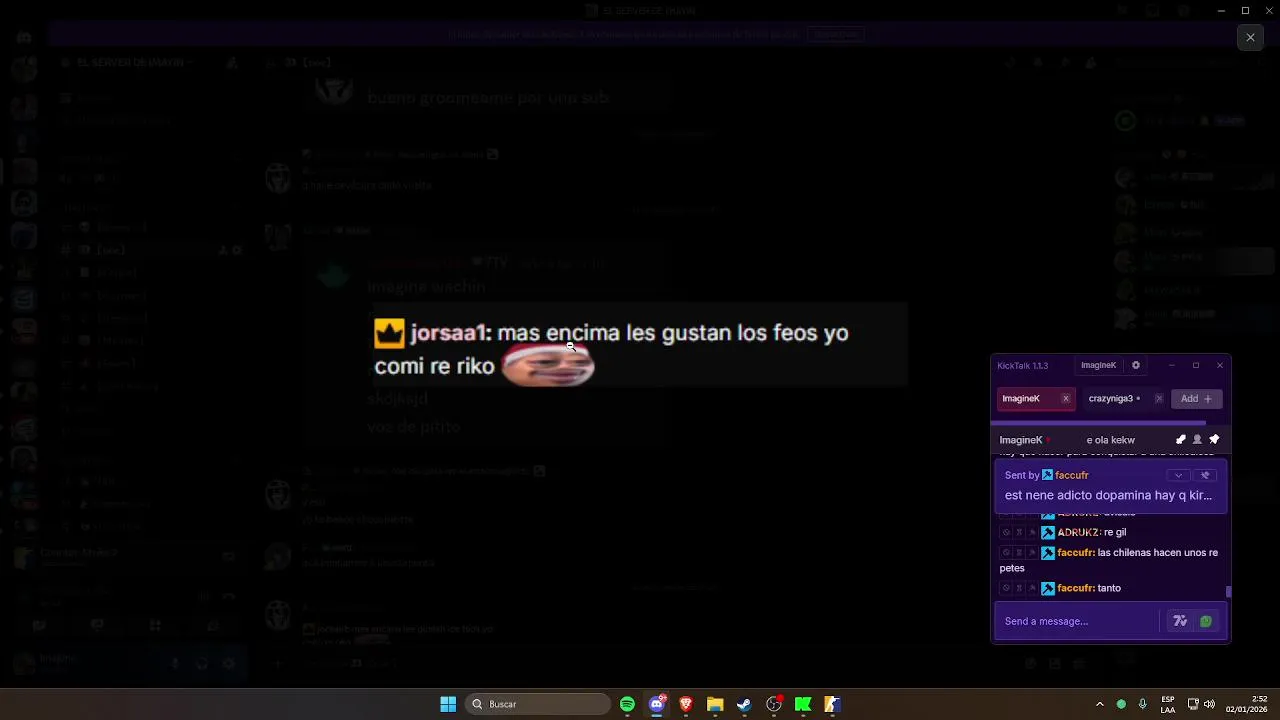Open moderator actions sword icon in chat header
The height and width of the screenshot is (720, 1280).
click(1181, 440)
